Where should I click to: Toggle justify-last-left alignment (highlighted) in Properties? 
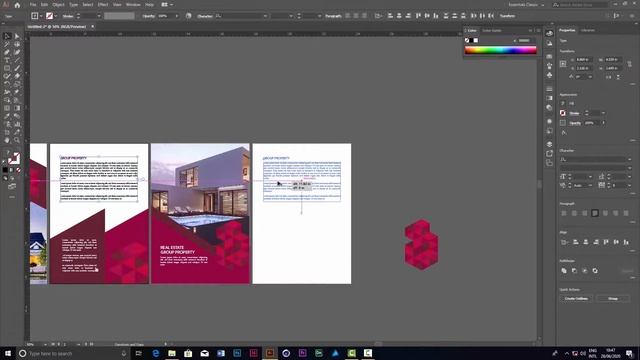[595, 213]
